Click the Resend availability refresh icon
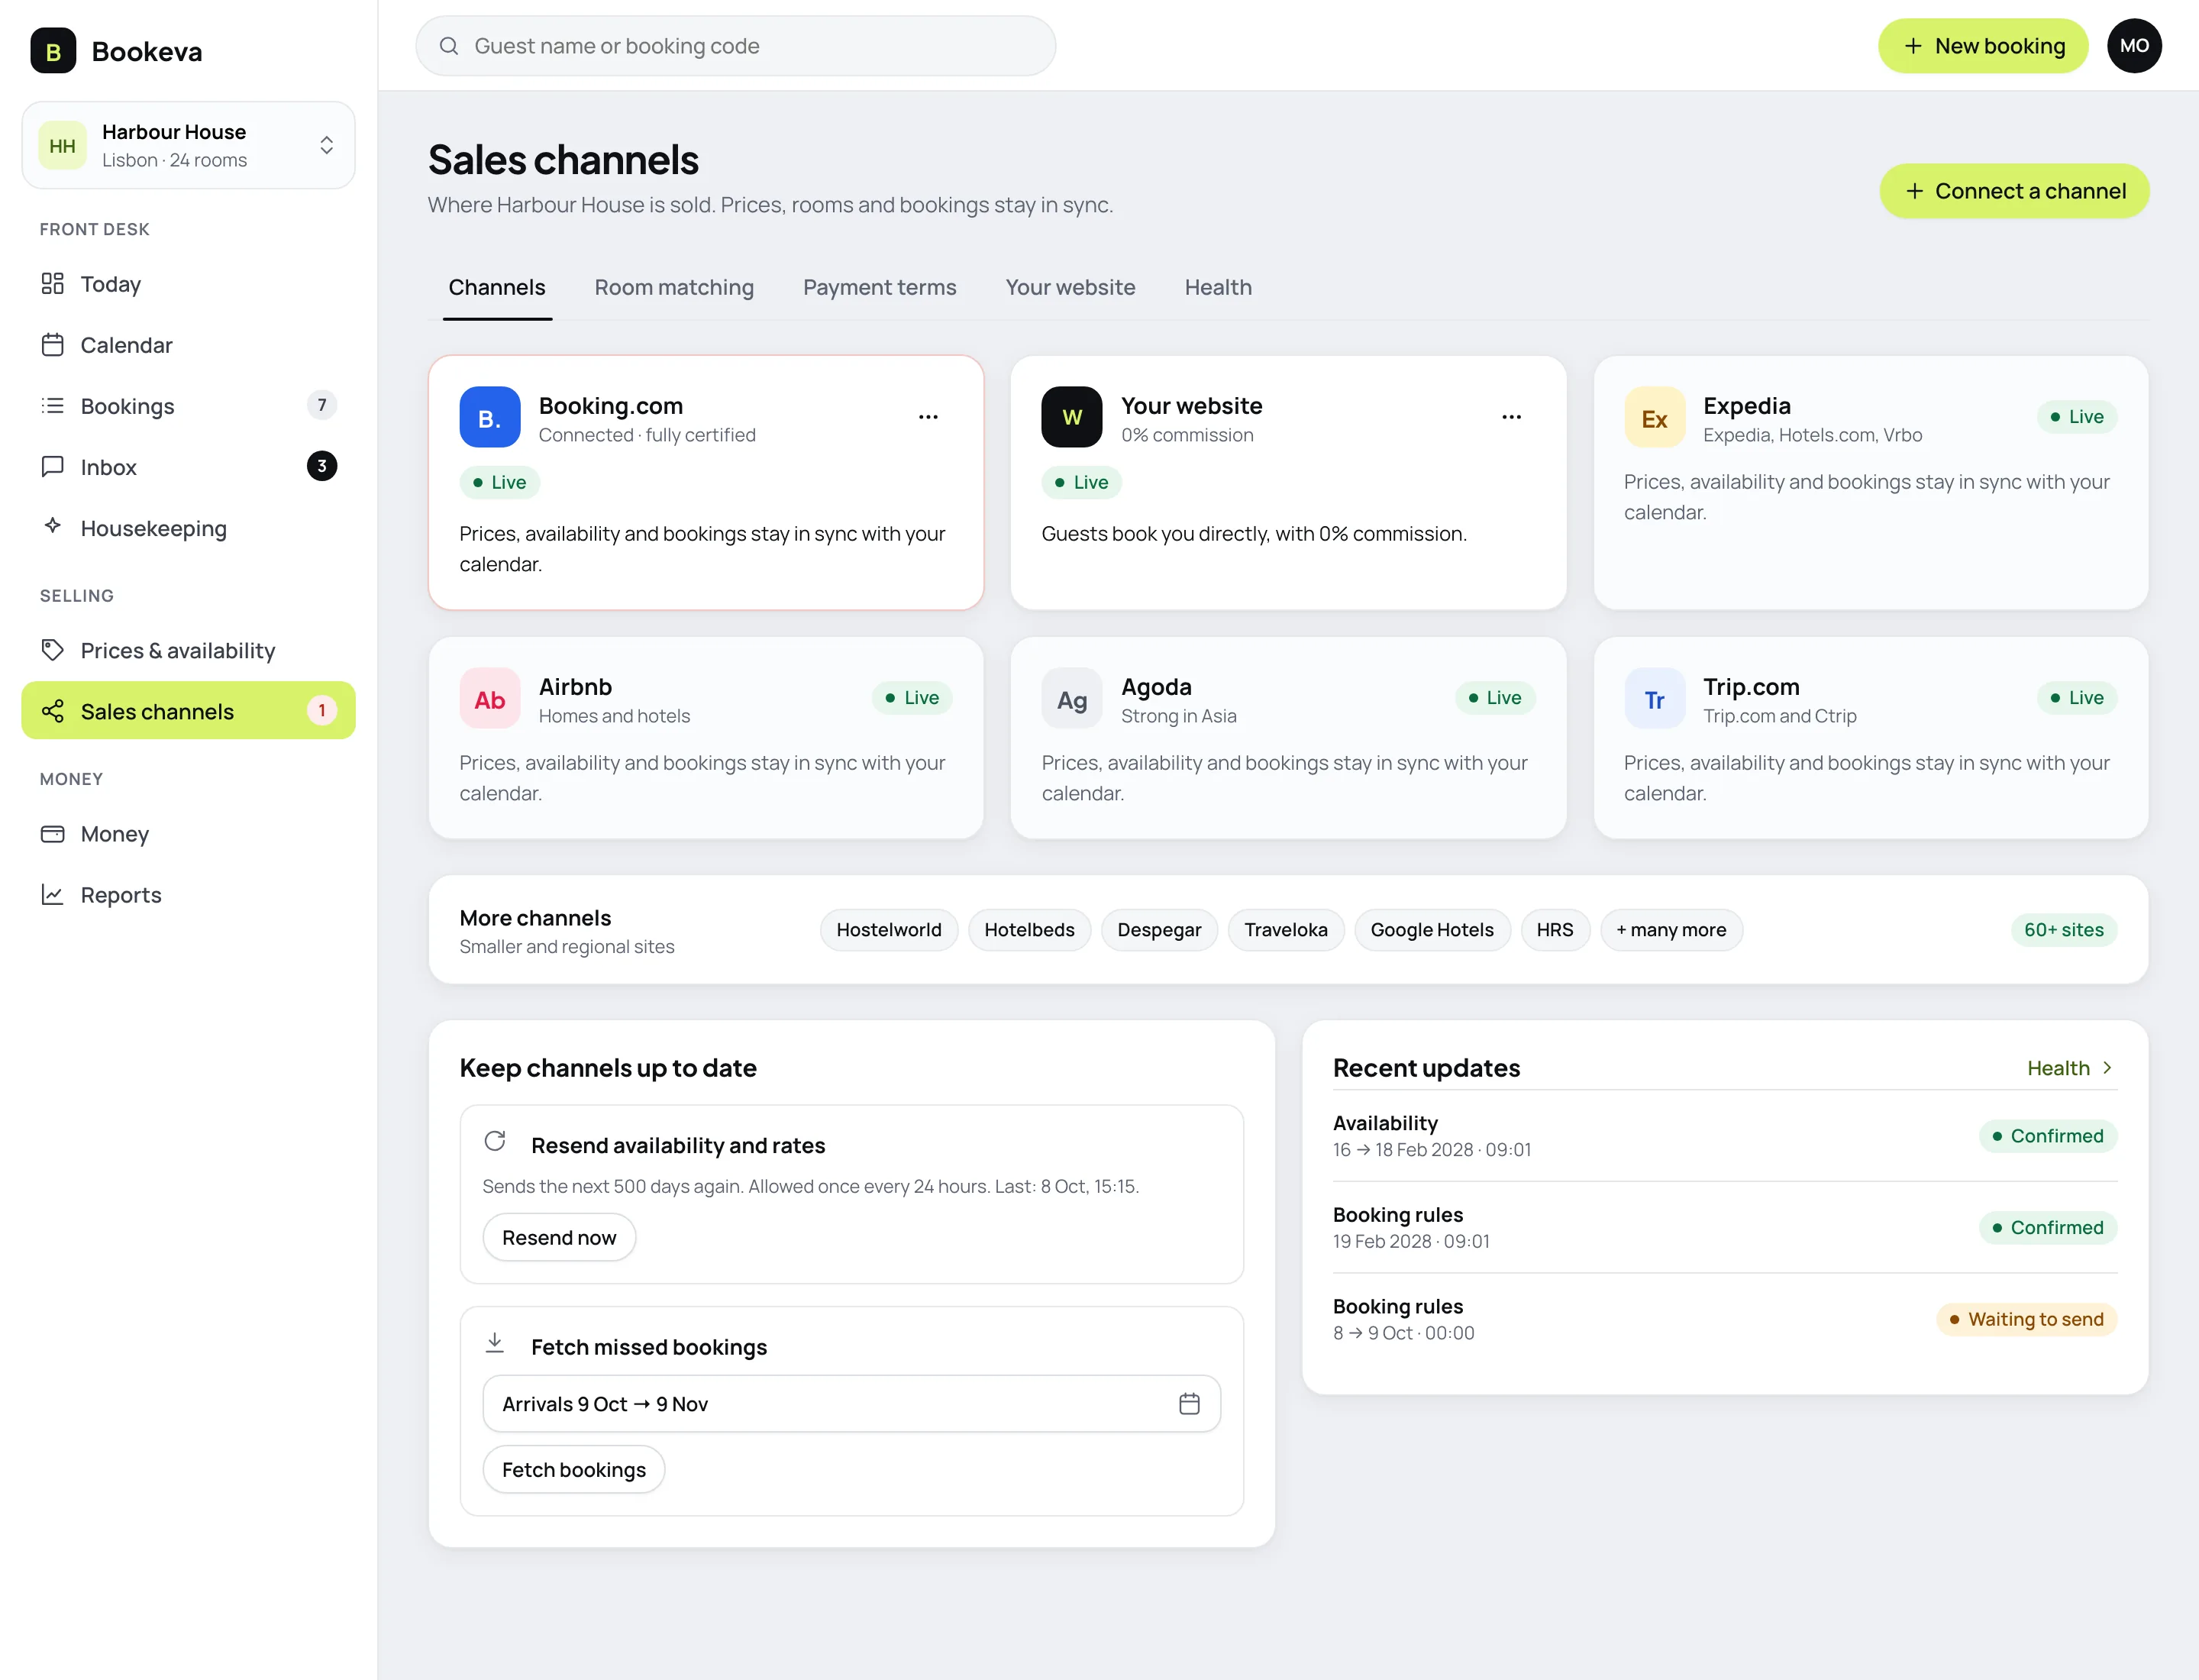Viewport: 2199px width, 1680px height. [495, 1141]
